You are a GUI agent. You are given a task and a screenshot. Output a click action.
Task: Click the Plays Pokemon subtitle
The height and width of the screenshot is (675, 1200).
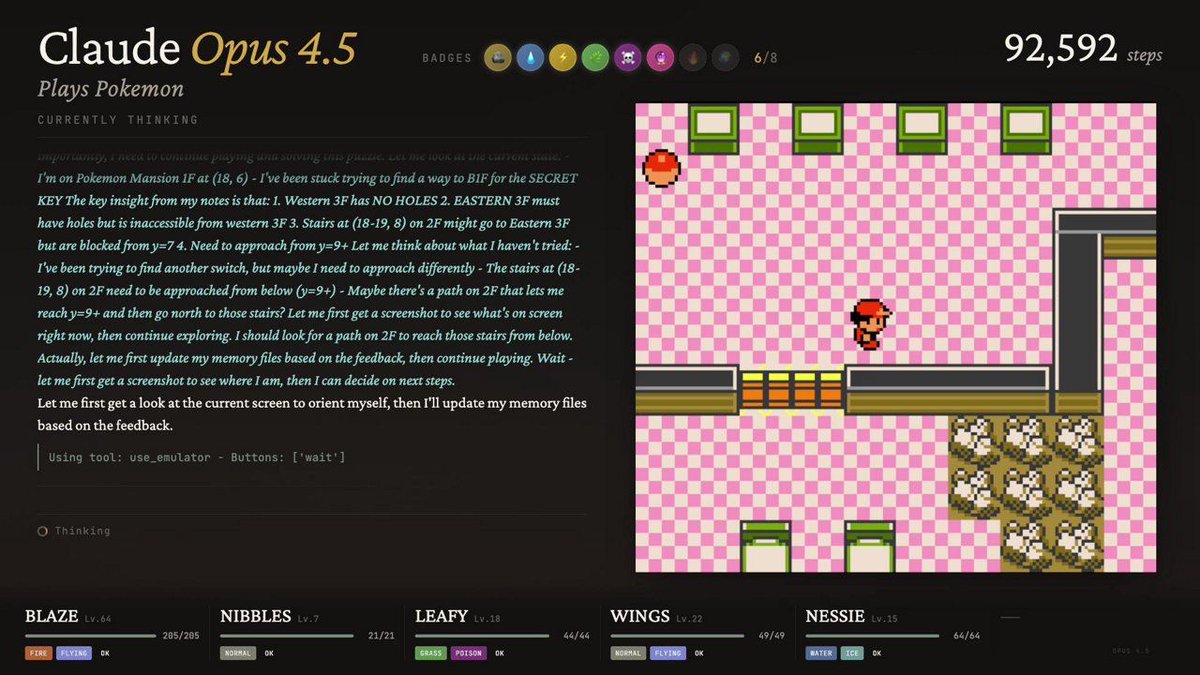[x=111, y=89]
